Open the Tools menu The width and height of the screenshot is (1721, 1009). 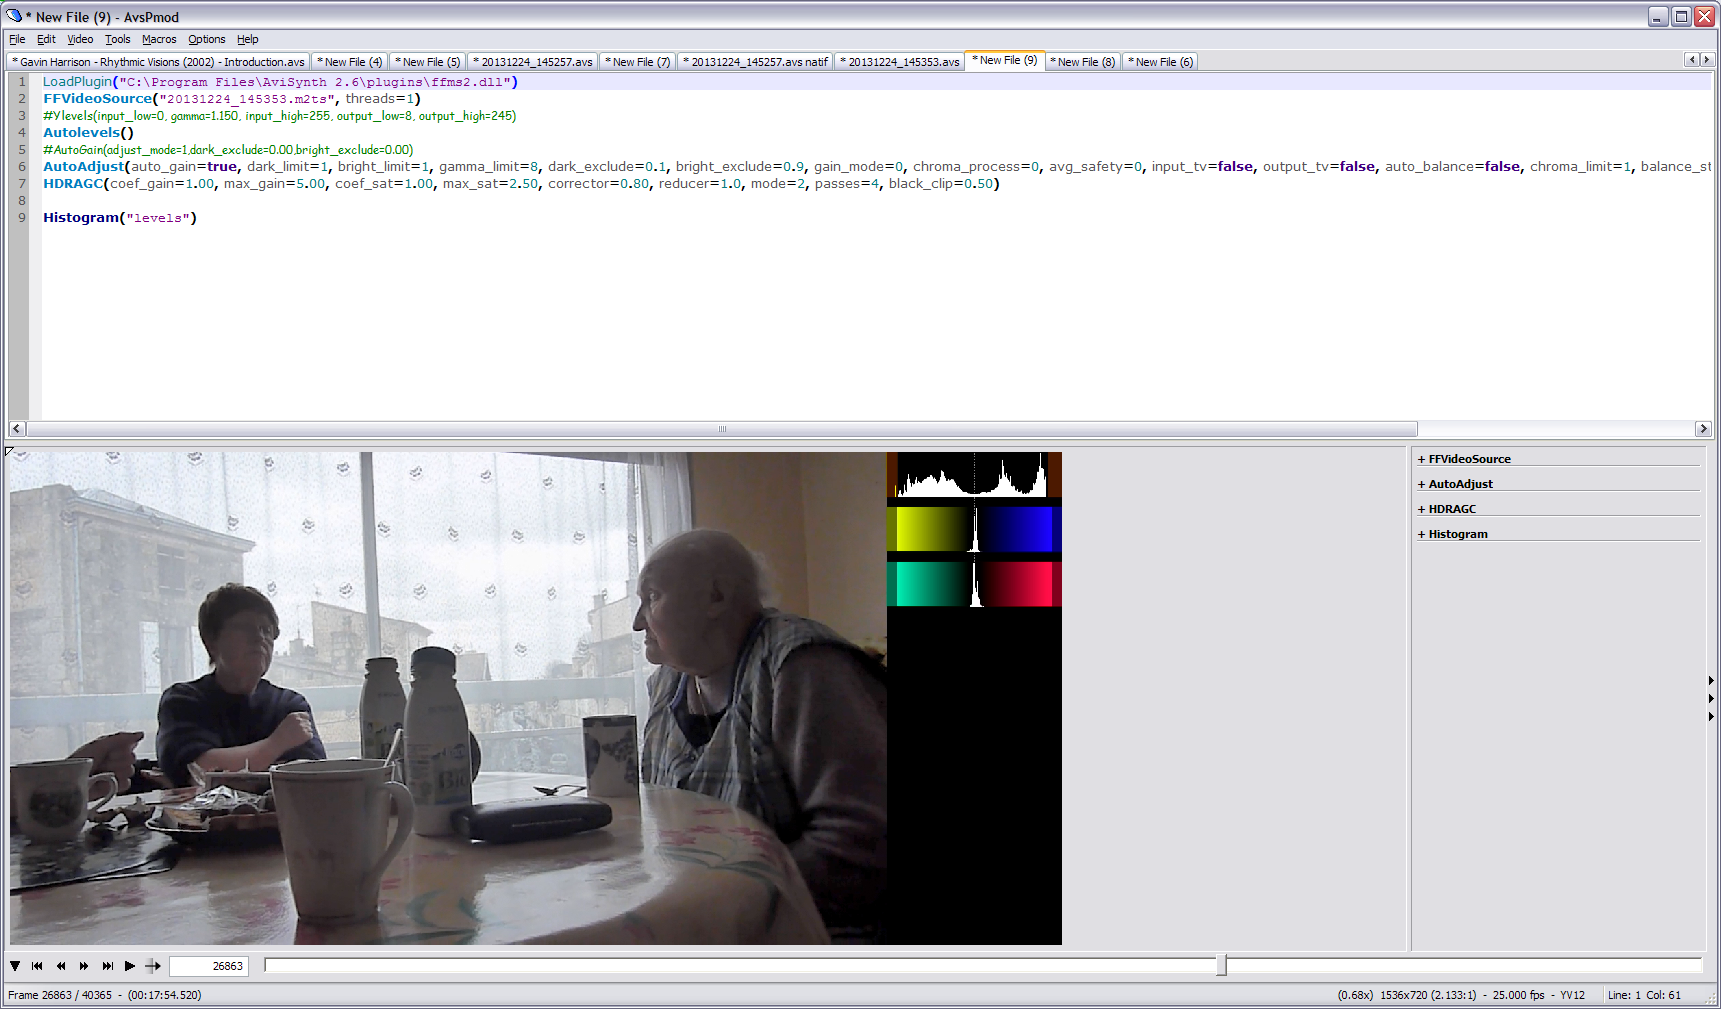point(118,39)
